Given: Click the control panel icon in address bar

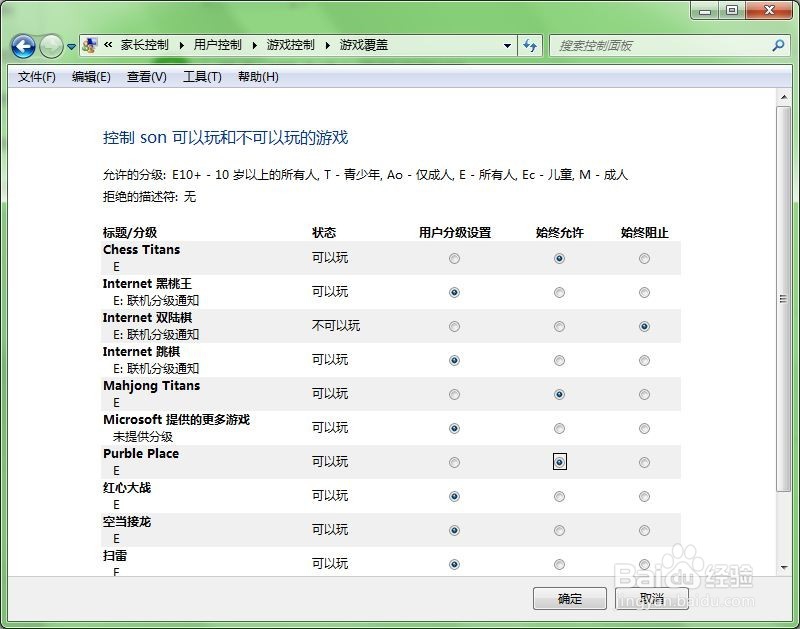Looking at the screenshot, I should click(x=90, y=45).
